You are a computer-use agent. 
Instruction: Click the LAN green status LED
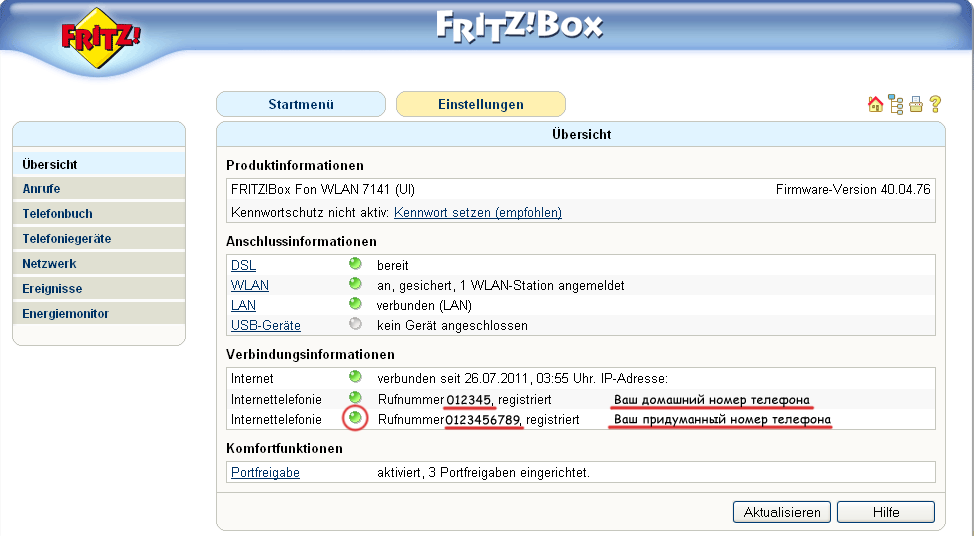point(355,304)
